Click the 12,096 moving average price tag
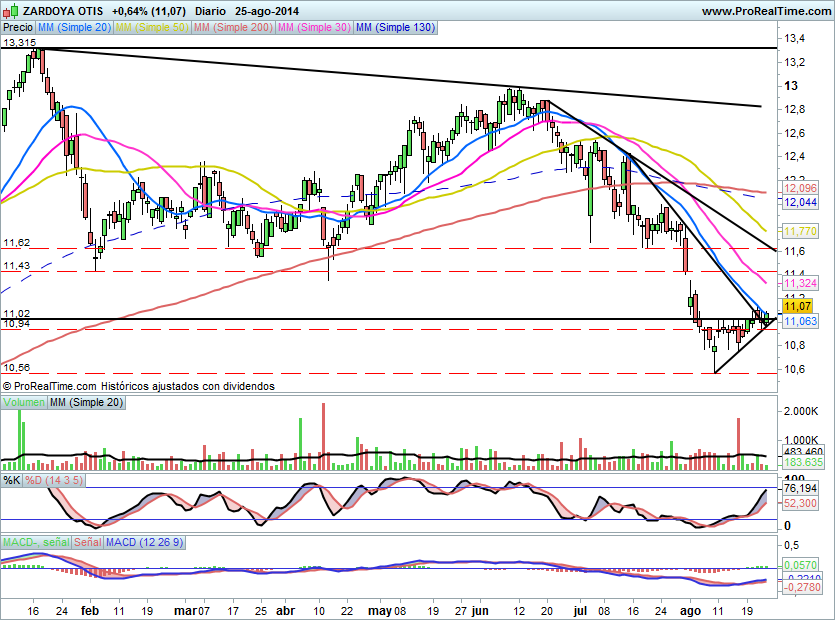The image size is (835, 620). 800,188
